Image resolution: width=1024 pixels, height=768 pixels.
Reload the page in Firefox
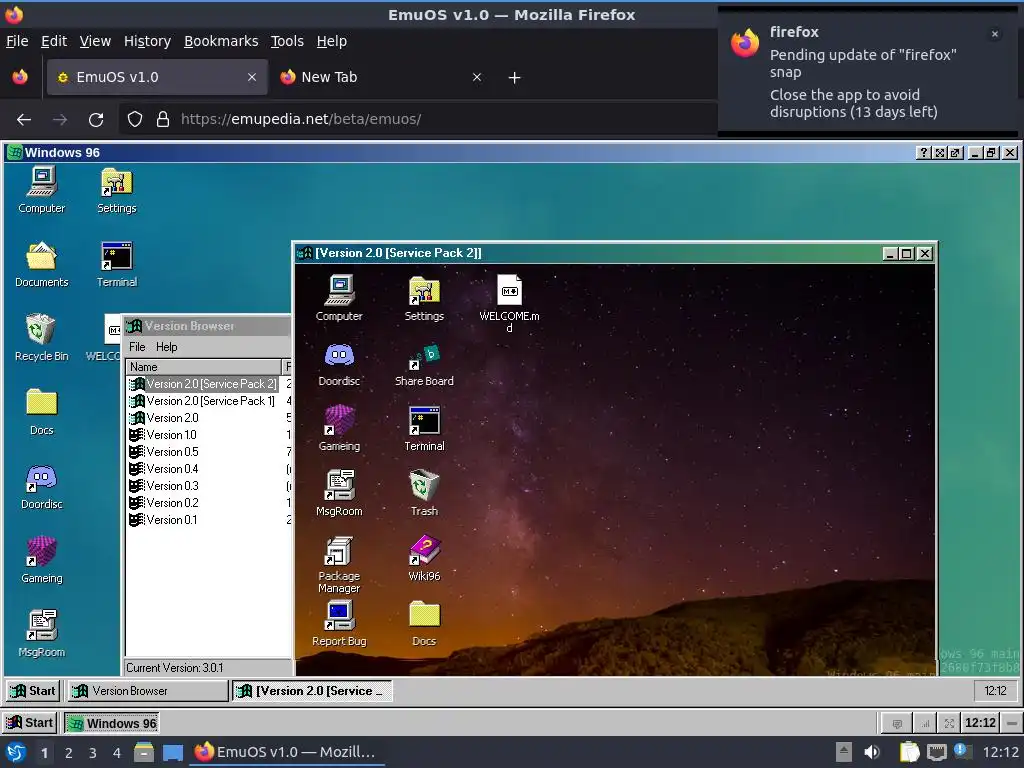[x=96, y=120]
